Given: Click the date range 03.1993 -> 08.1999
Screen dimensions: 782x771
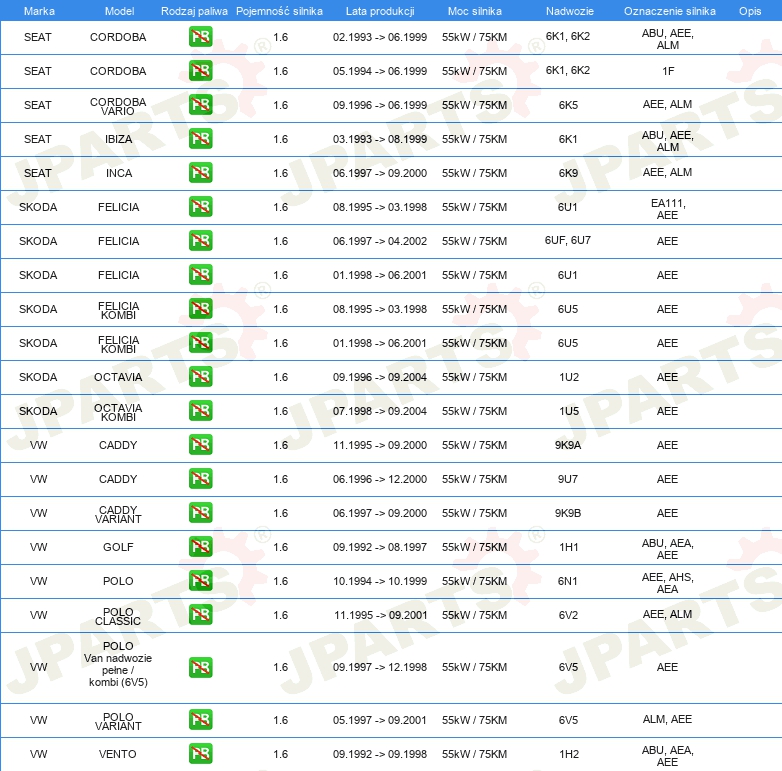Looking at the screenshot, I should pos(380,139).
